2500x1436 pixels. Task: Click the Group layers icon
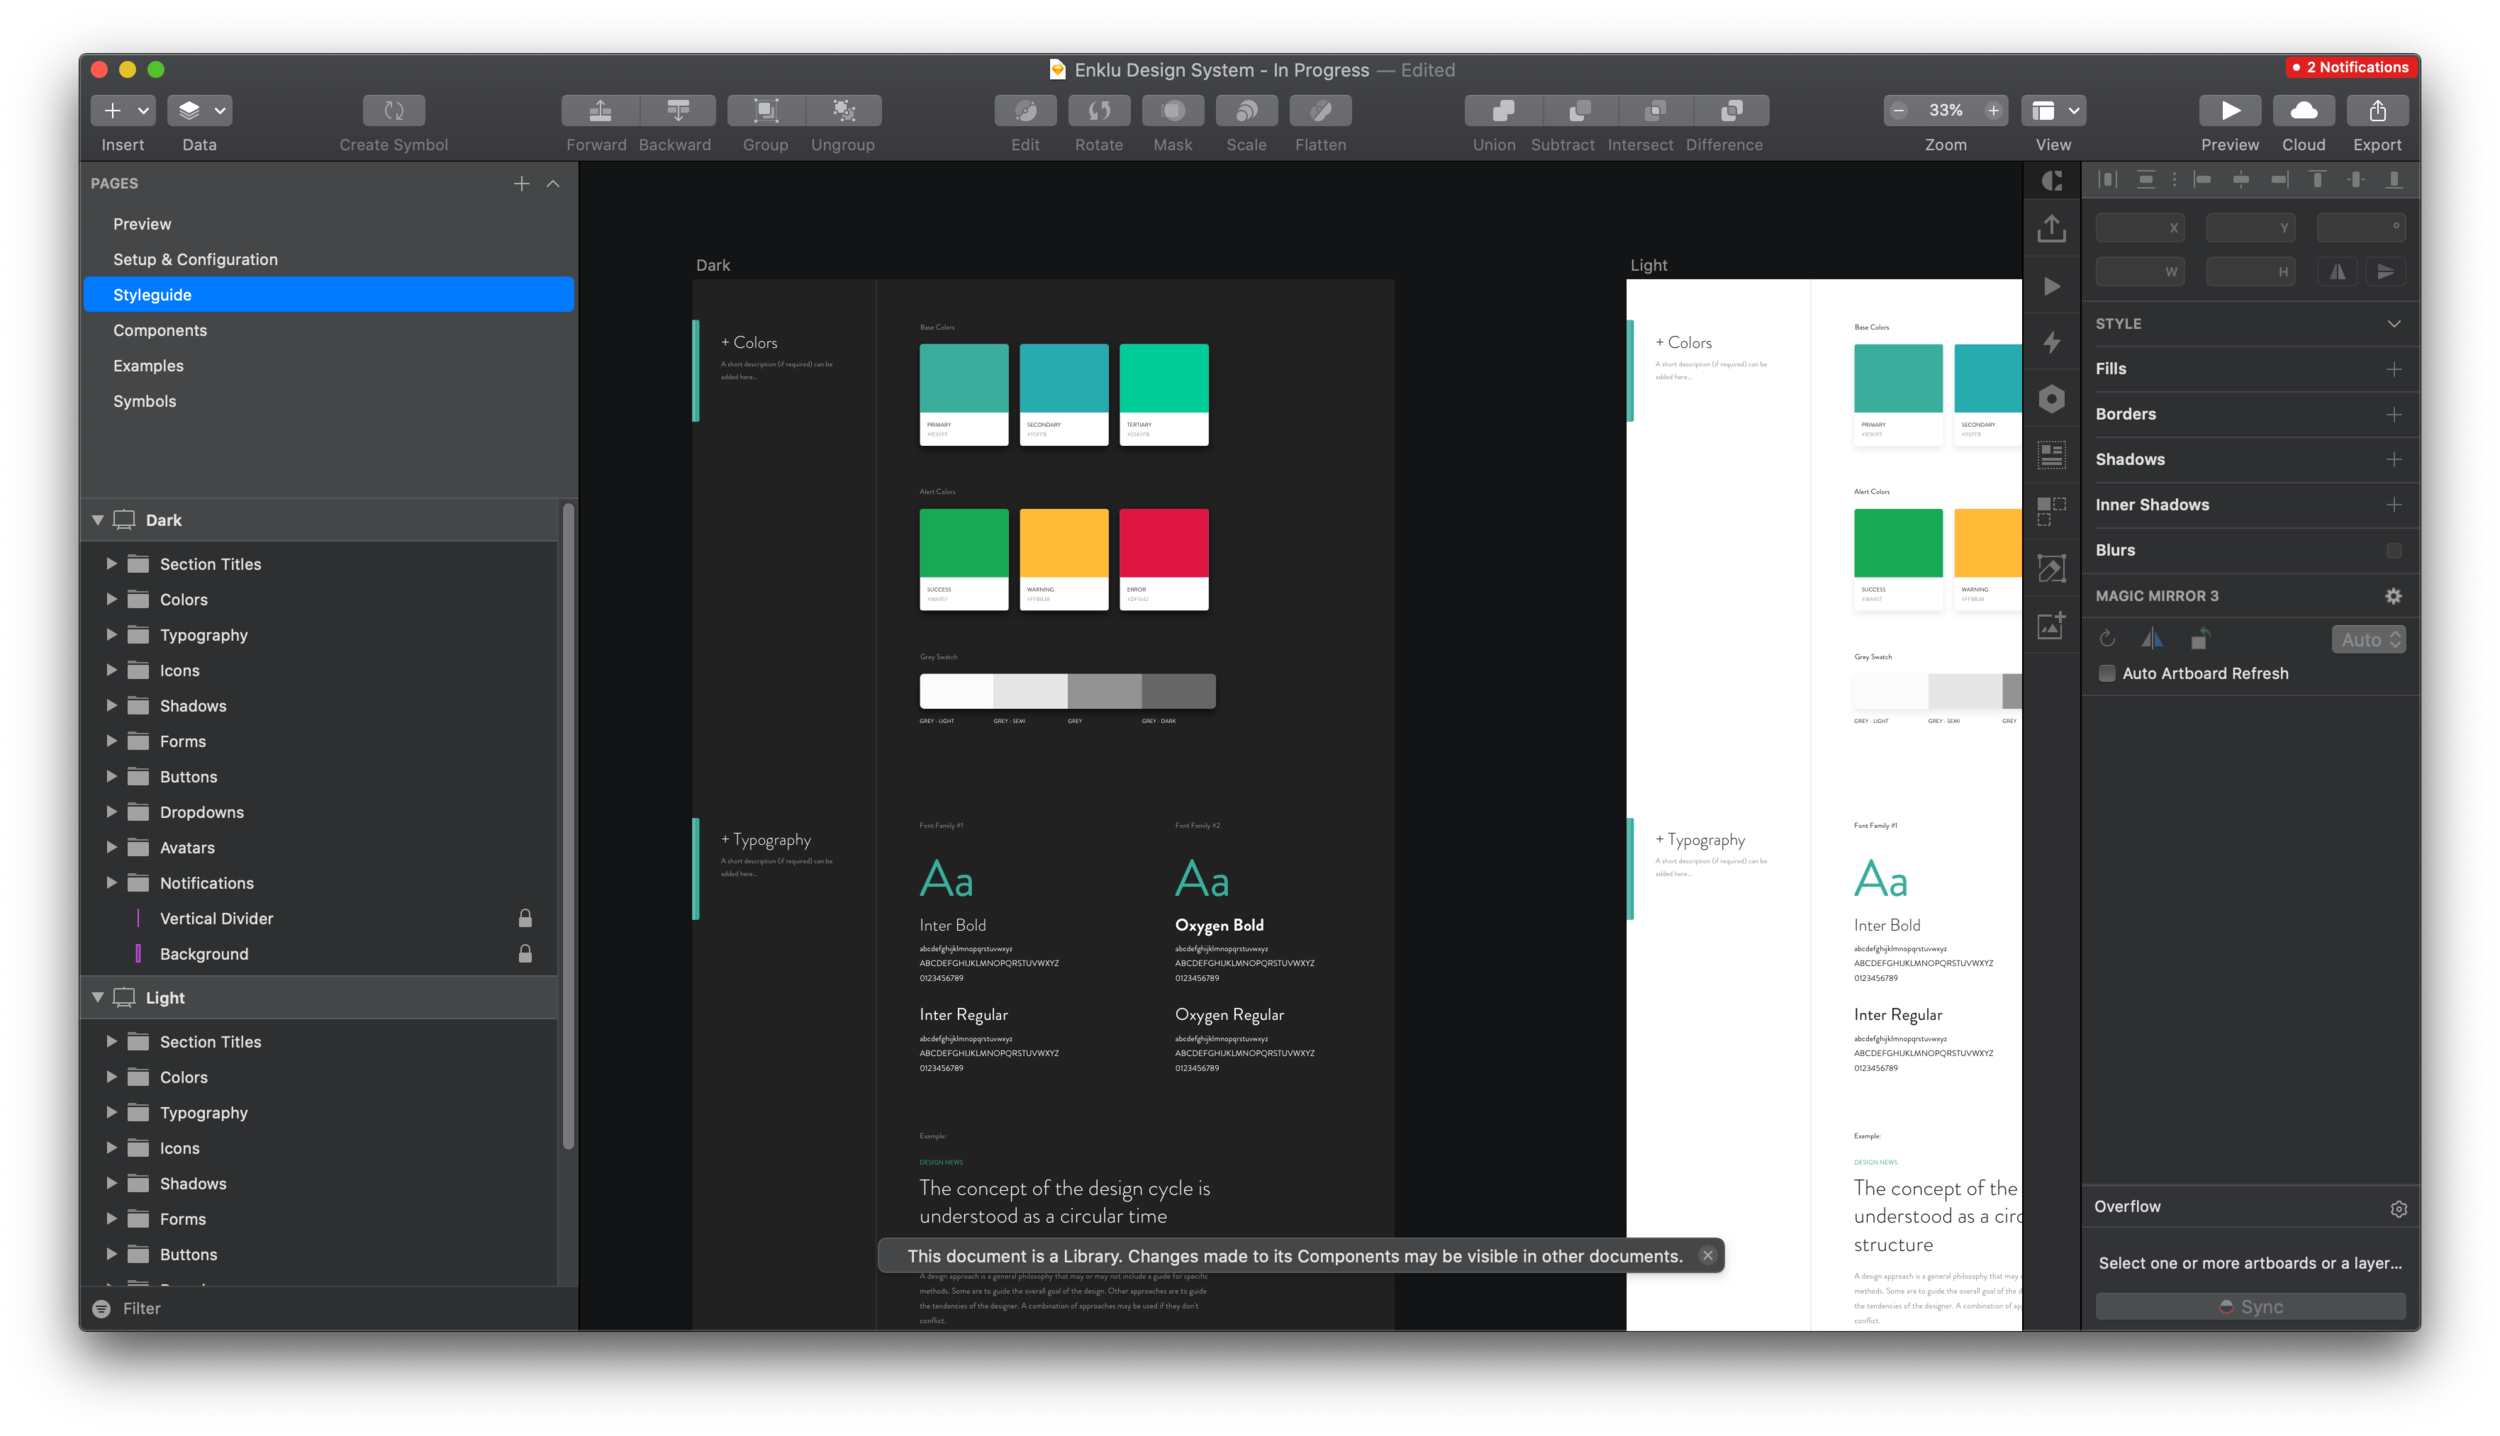[x=766, y=111]
